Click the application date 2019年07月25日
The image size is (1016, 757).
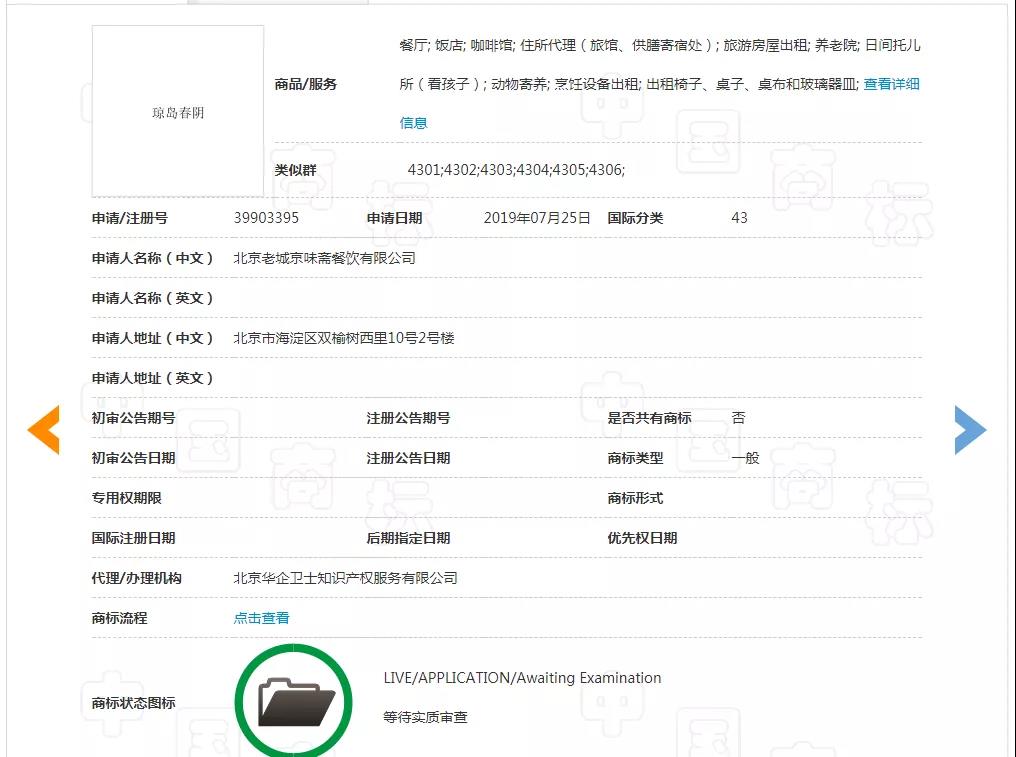tap(537, 218)
